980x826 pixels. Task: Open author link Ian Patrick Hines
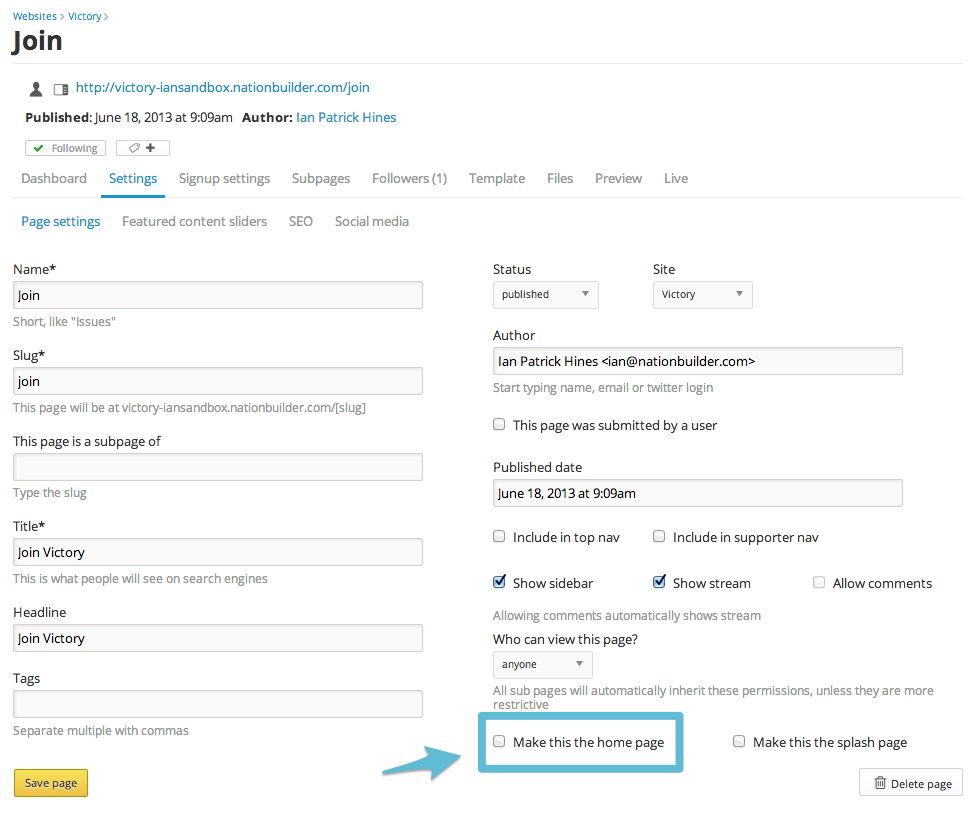click(x=346, y=117)
